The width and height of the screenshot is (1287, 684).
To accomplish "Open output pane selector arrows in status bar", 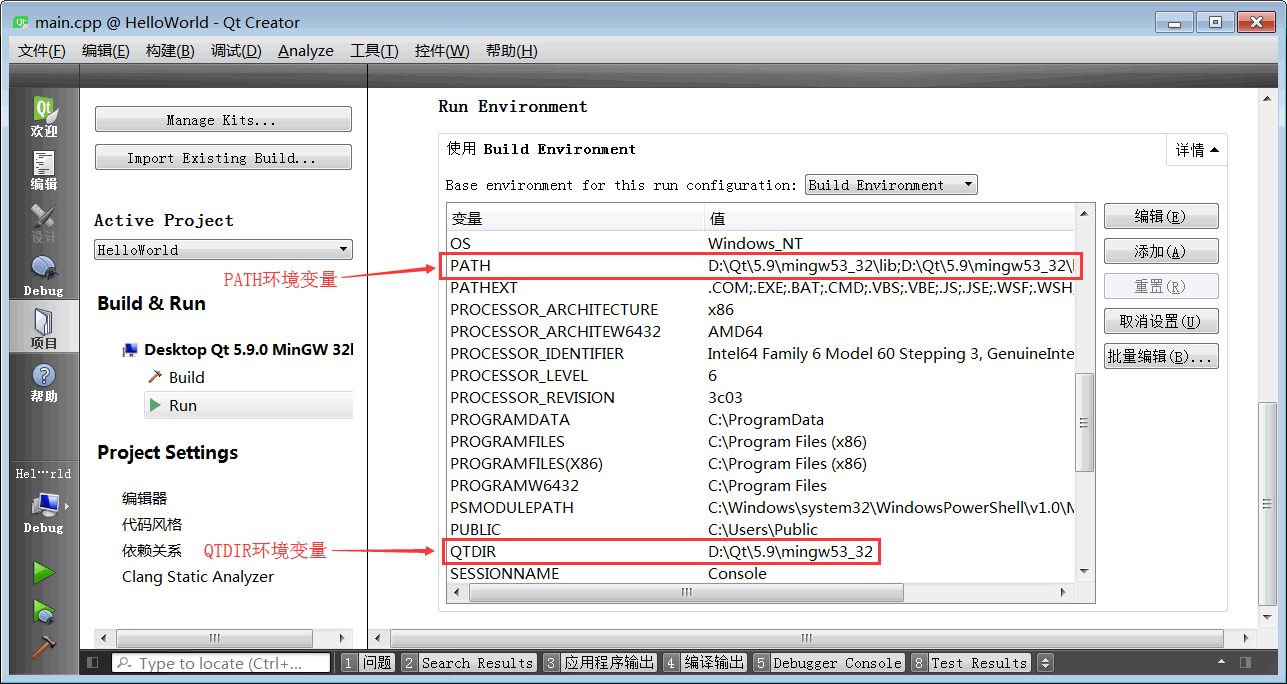I will pos(1045,662).
